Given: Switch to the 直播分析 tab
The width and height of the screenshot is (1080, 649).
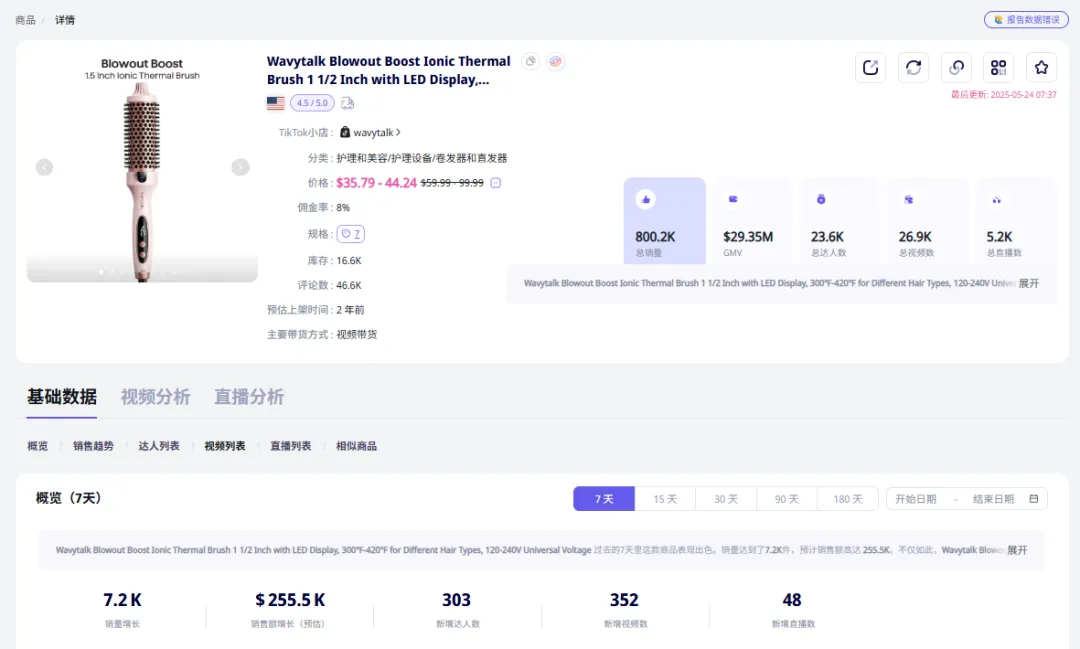Looking at the screenshot, I should point(249,397).
